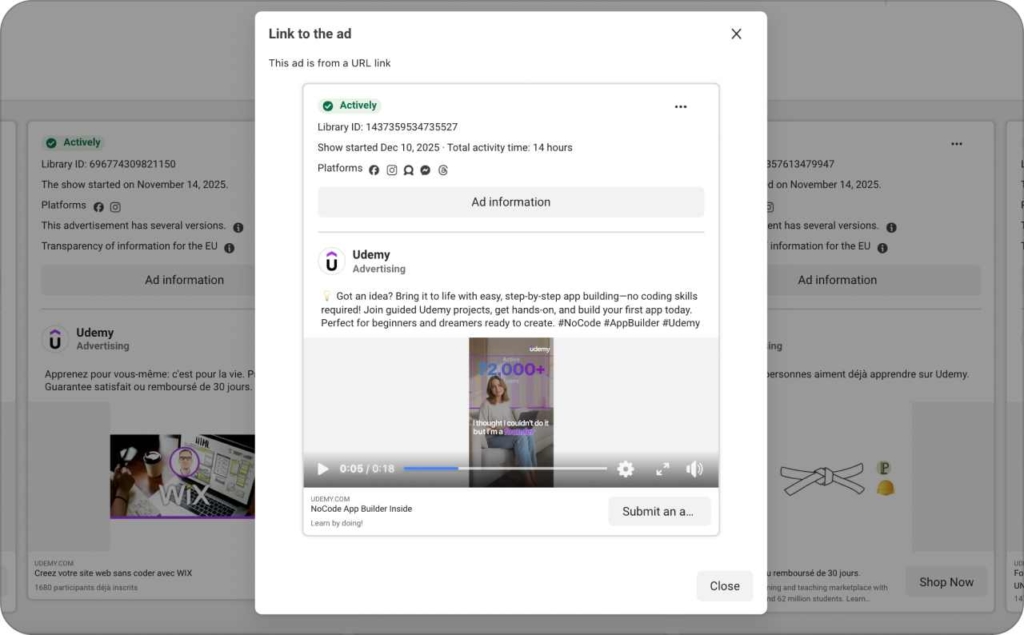The width and height of the screenshot is (1024, 635).
Task: Select the Threads platform icon
Action: pos(442,169)
